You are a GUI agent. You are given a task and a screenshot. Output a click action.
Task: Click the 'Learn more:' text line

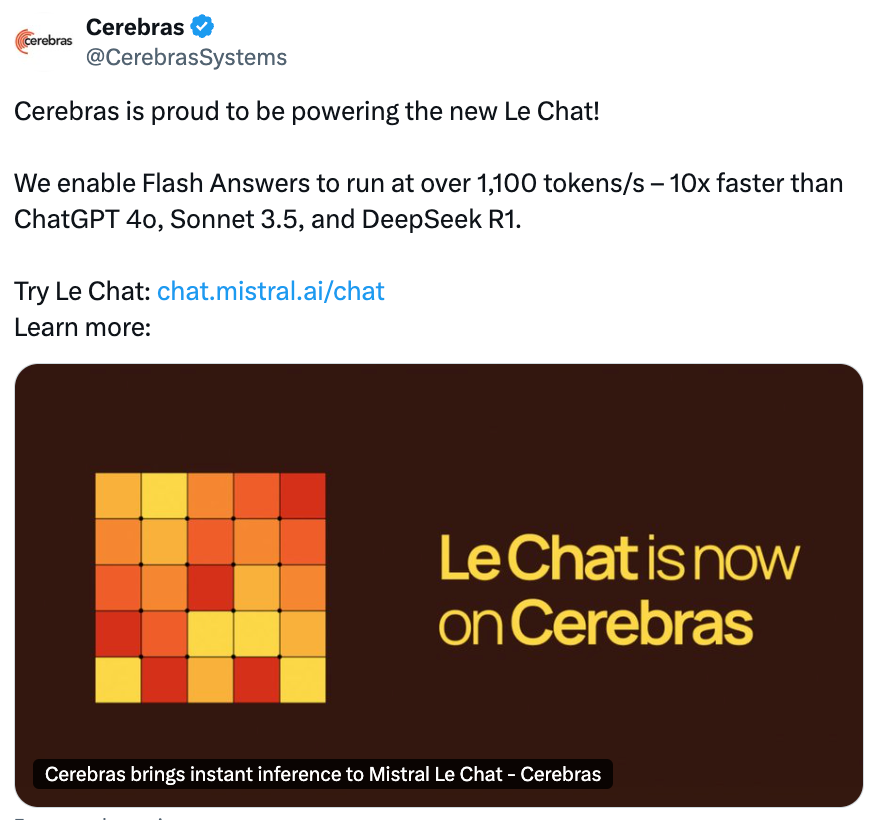[82, 327]
